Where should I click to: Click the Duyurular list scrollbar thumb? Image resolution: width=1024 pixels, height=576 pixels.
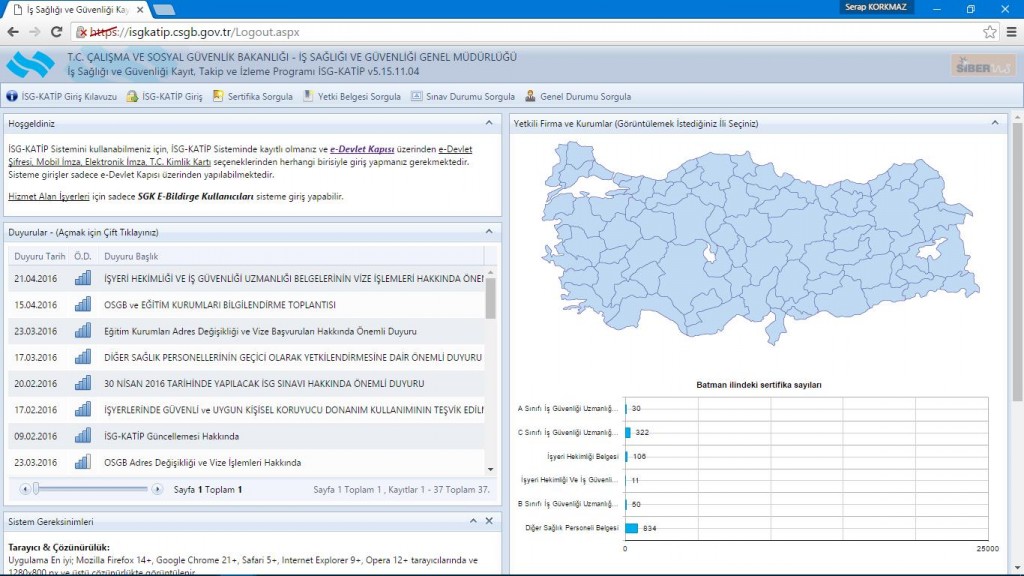(490, 298)
